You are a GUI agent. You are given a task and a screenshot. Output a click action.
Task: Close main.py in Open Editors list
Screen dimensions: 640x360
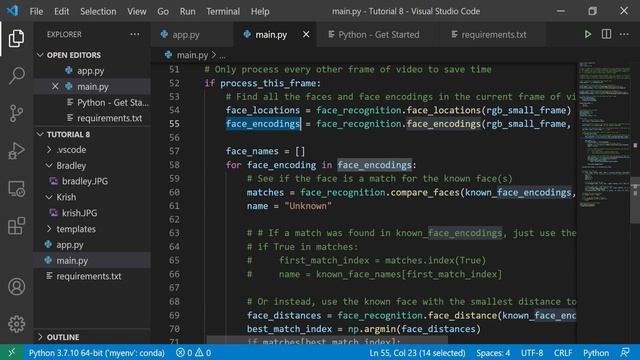pos(55,87)
